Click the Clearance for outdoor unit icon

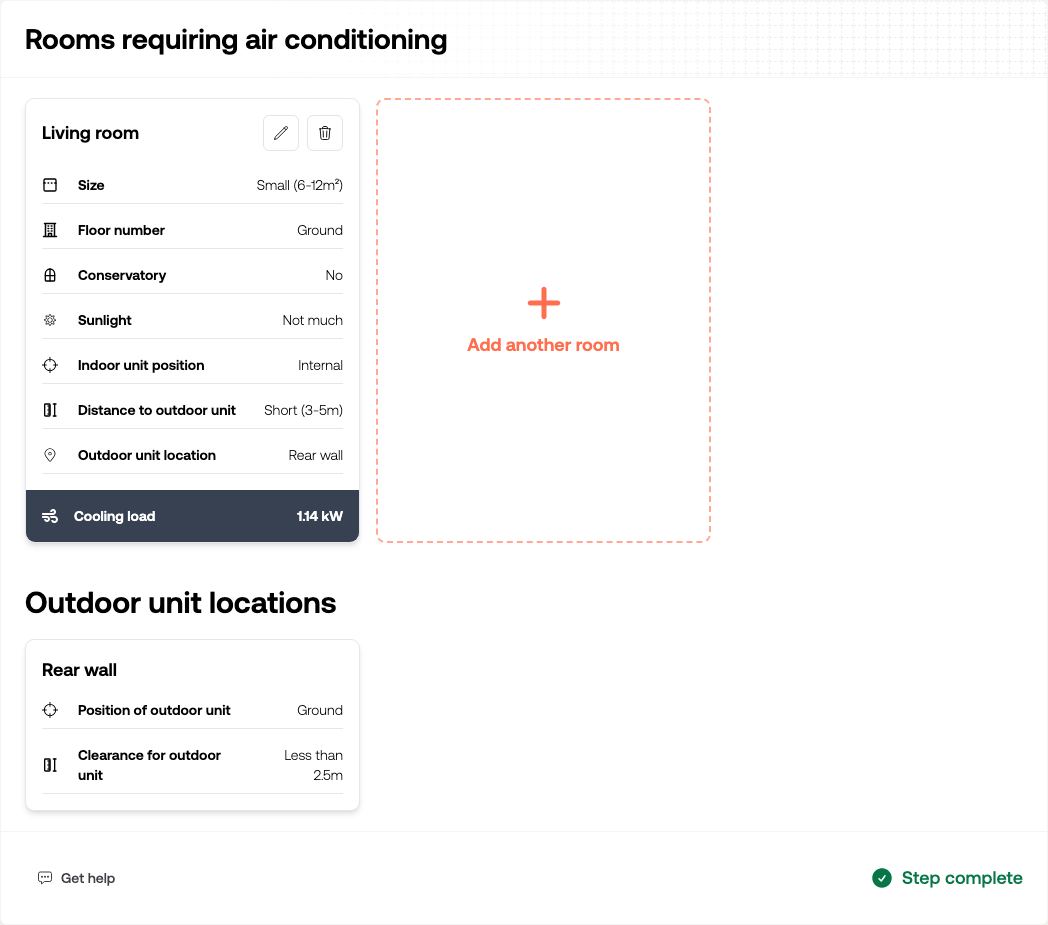50,765
